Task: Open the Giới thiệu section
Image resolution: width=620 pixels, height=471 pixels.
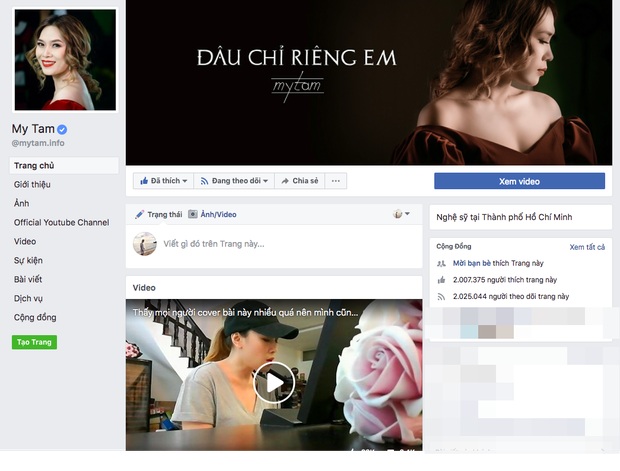Action: coord(32,185)
